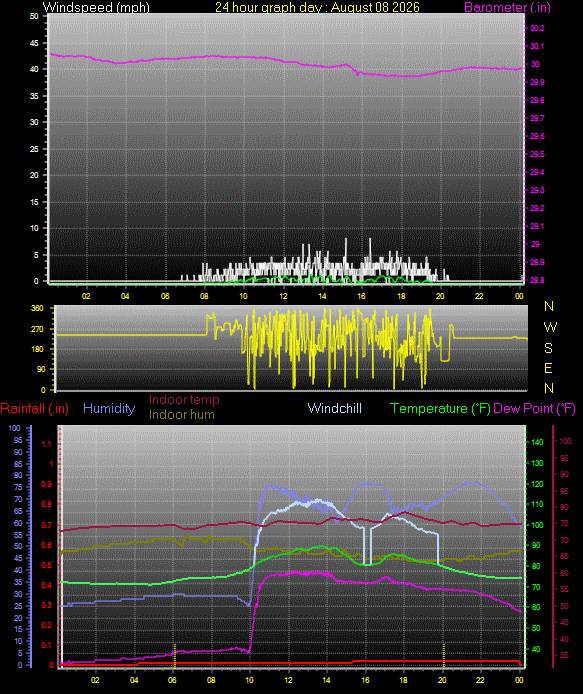Click the '50' windspeed axis value
Viewport: 583px width, 694px height.
coord(34,16)
